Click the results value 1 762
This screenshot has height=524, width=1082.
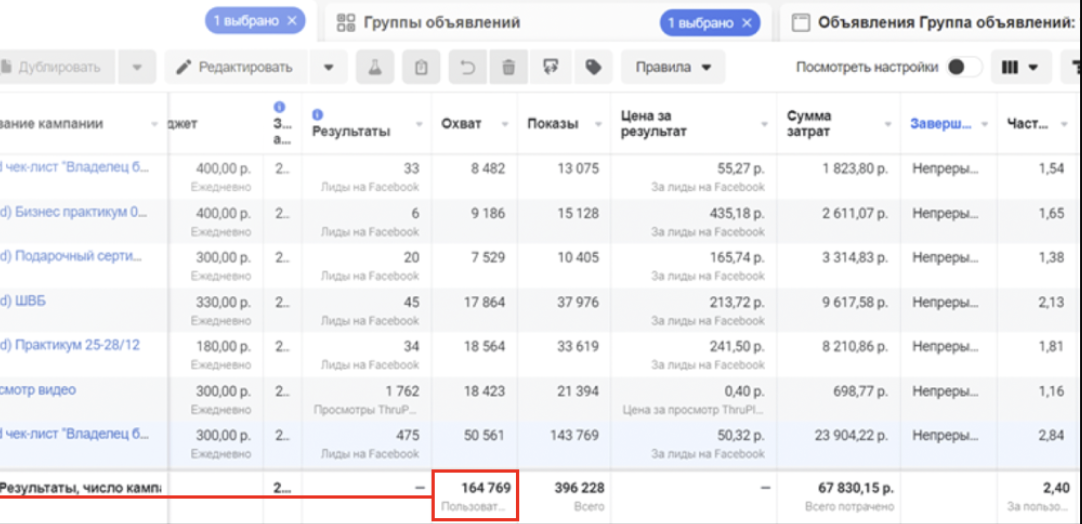402,391
